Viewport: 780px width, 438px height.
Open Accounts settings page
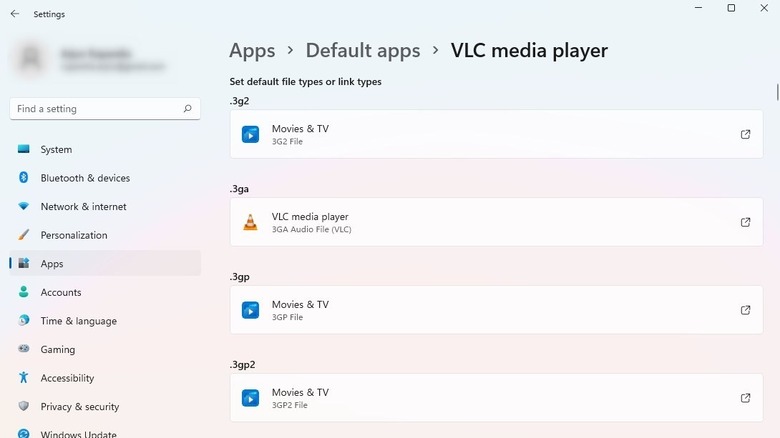tap(61, 293)
